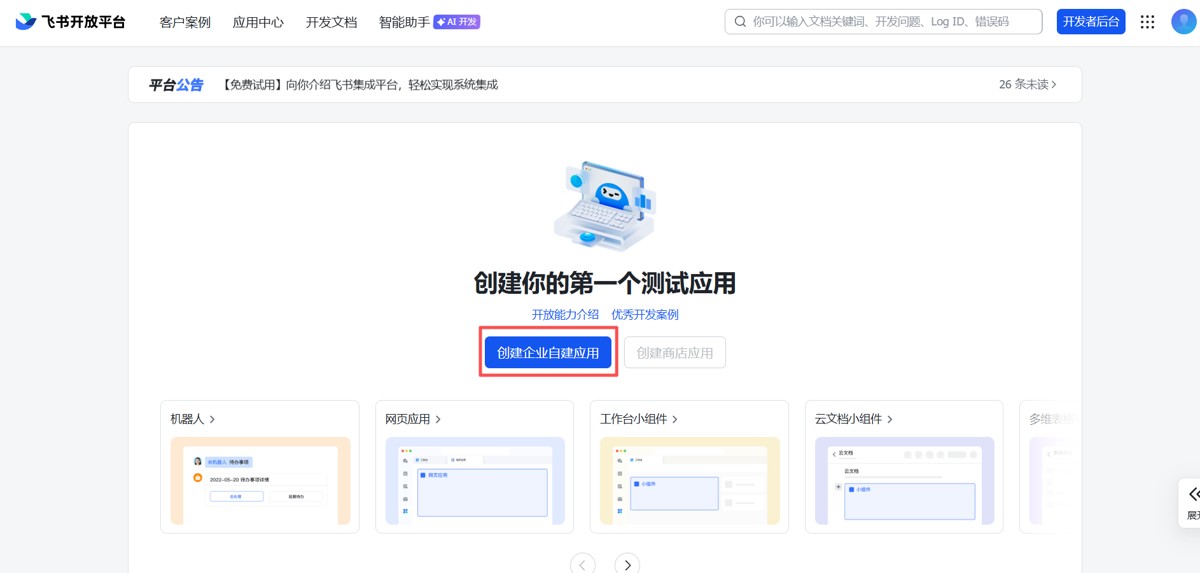Click the search magnifier icon
Image resolution: width=1200 pixels, height=573 pixels.
pyautogui.click(x=740, y=21)
